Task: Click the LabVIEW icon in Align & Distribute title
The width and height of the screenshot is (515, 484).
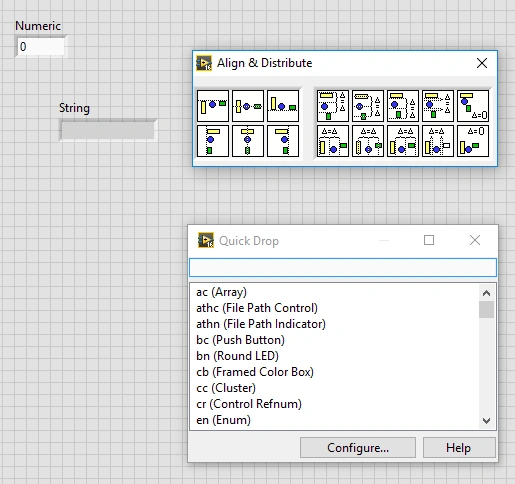Action: click(x=204, y=63)
